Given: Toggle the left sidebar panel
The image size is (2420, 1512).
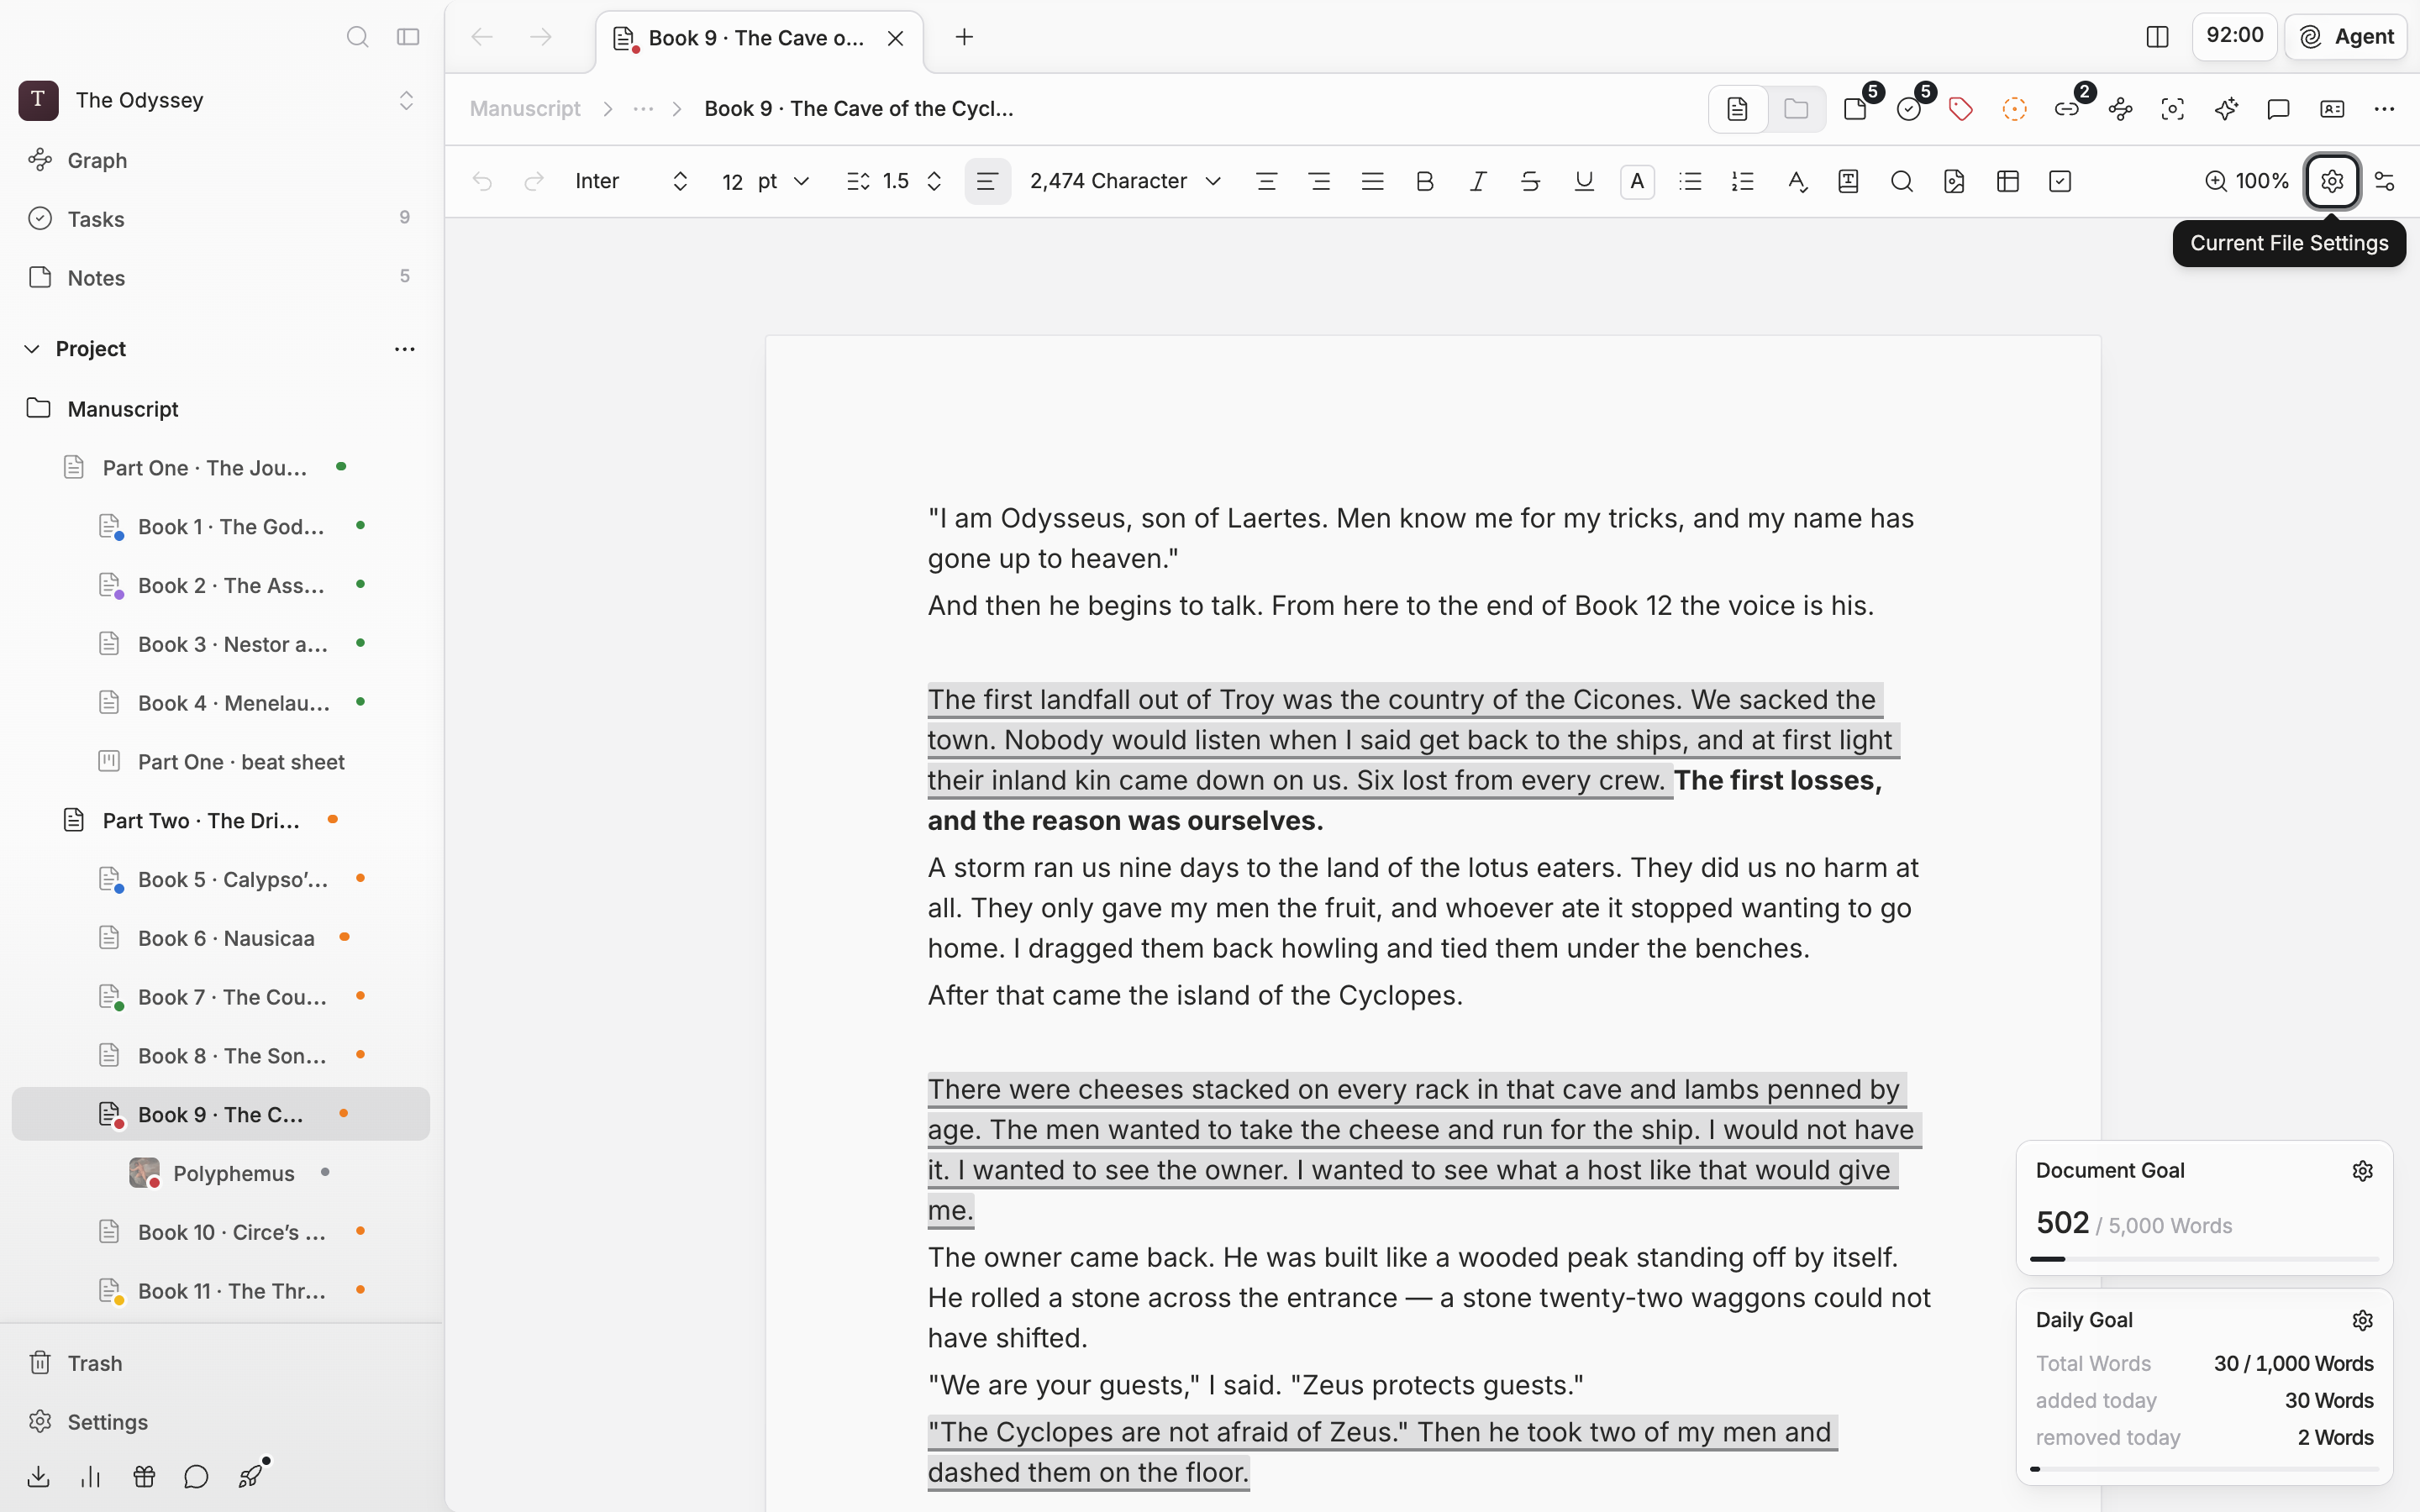Looking at the screenshot, I should [408, 37].
